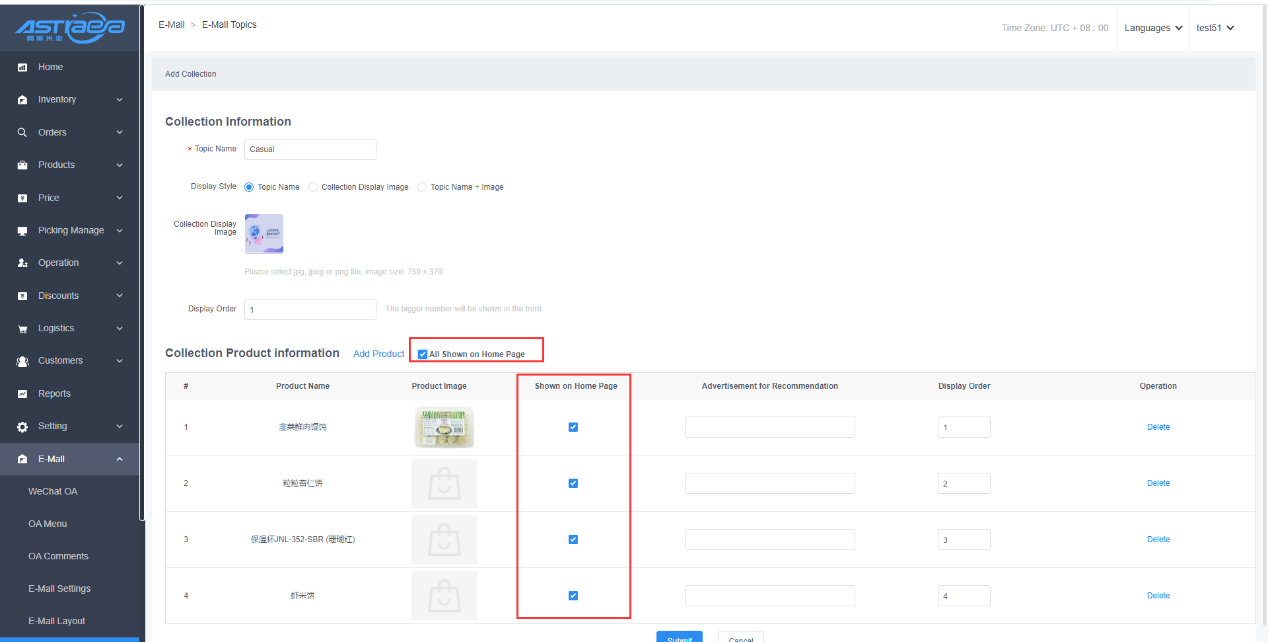
Task: Click the Home icon in sidebar
Action: pyautogui.click(x=22, y=67)
